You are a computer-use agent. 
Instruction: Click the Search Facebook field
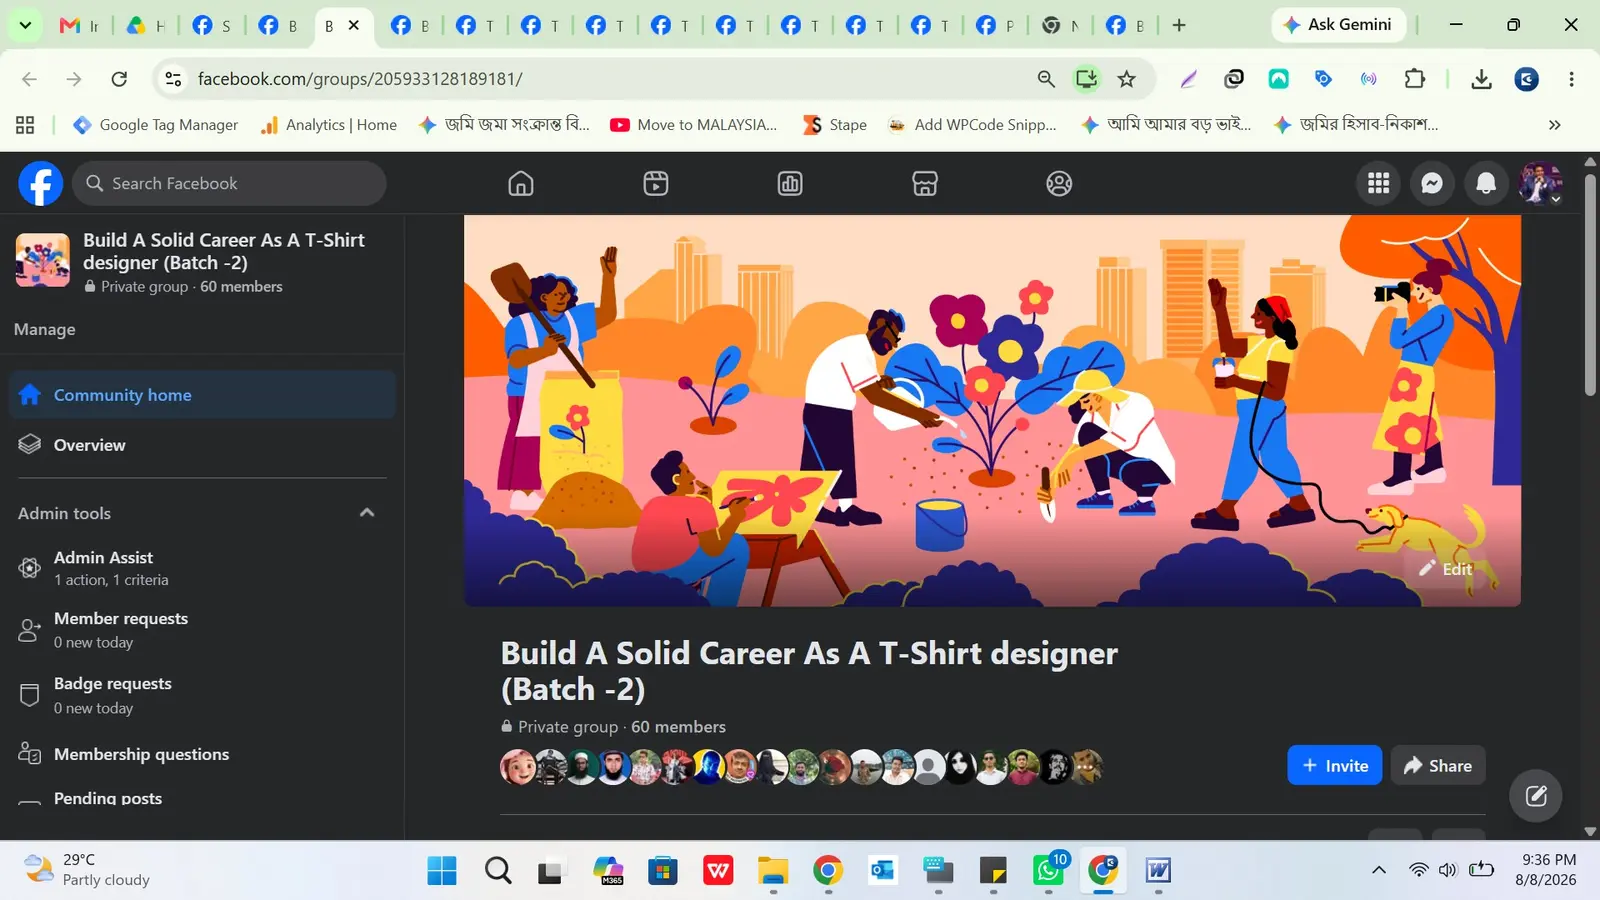[229, 184]
